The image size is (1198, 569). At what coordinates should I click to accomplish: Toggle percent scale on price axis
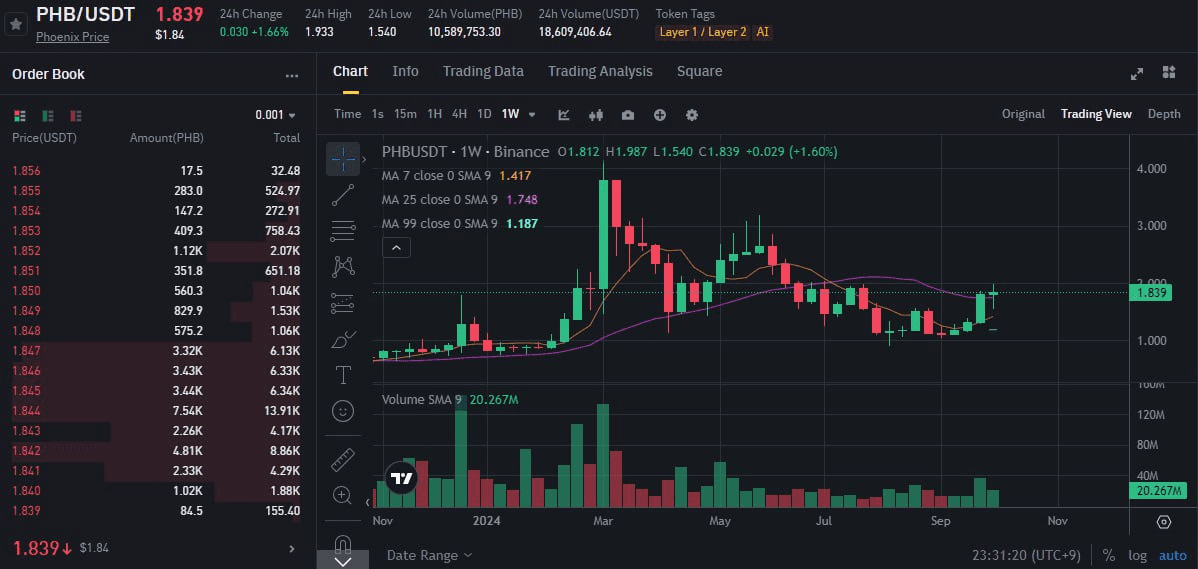pos(1108,555)
